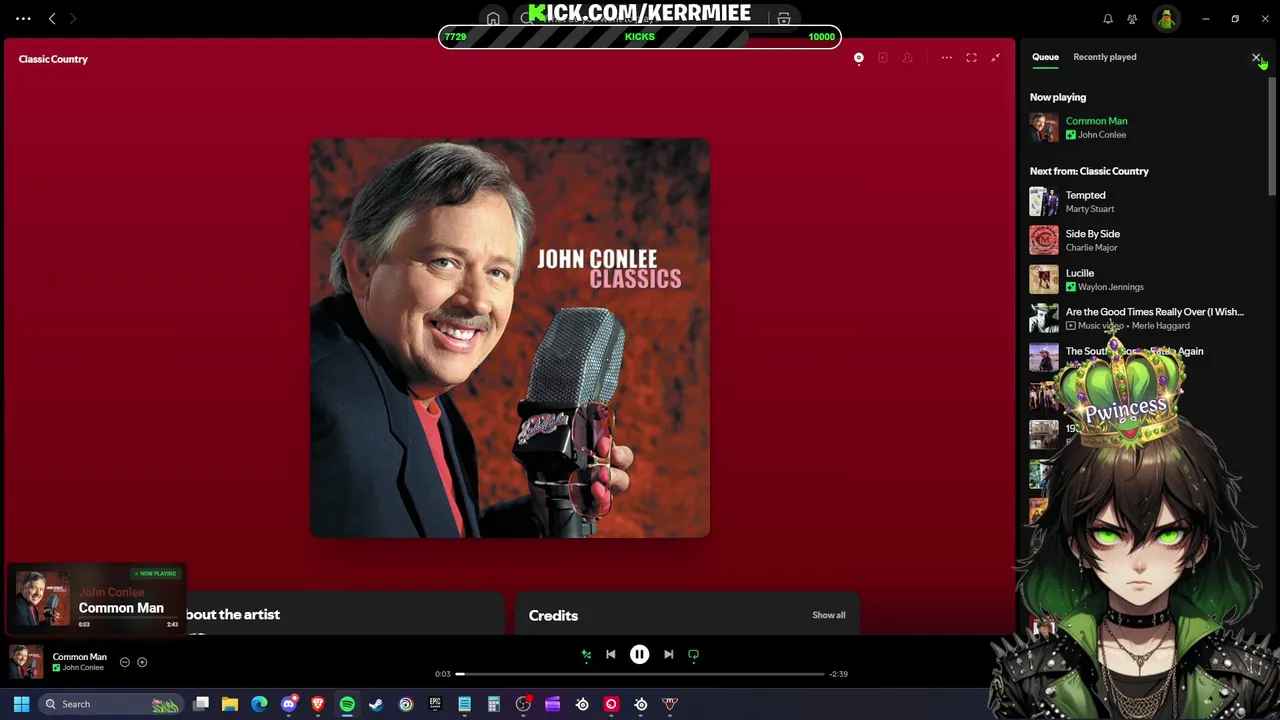The height and width of the screenshot is (720, 1280).
Task: Click the taskbar Search box
Action: [x=112, y=704]
